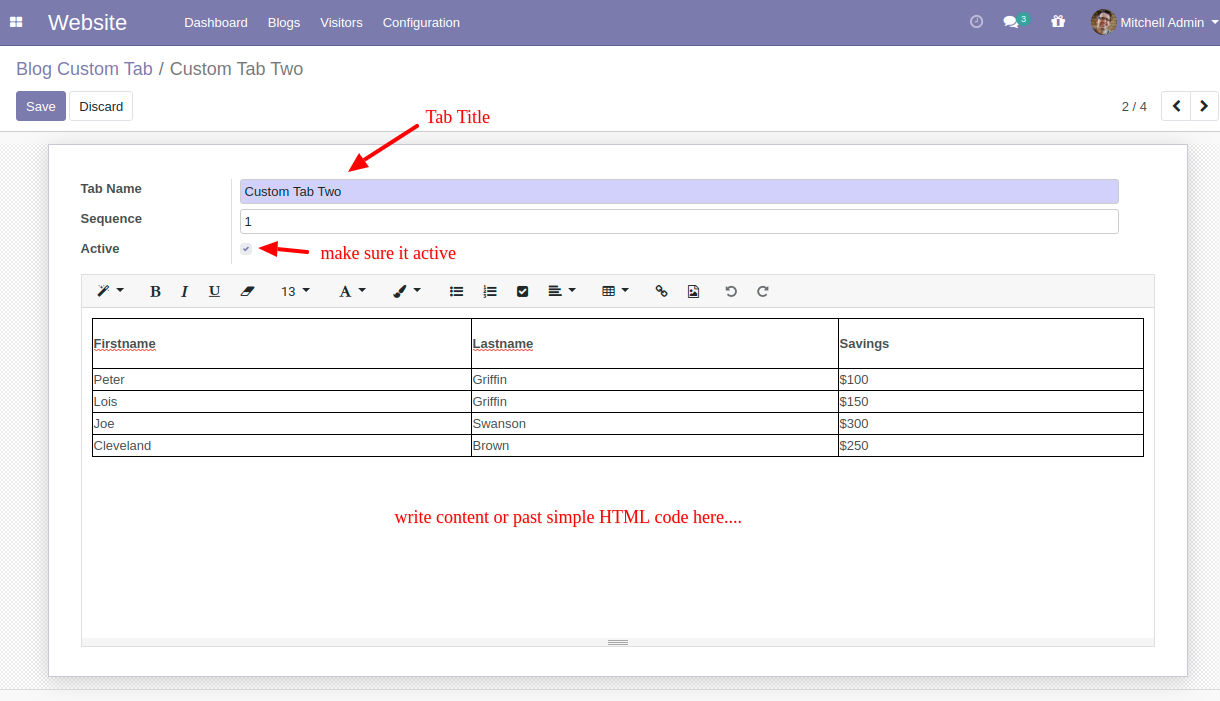
Task: Go to next record arrow
Action: [x=1205, y=106]
